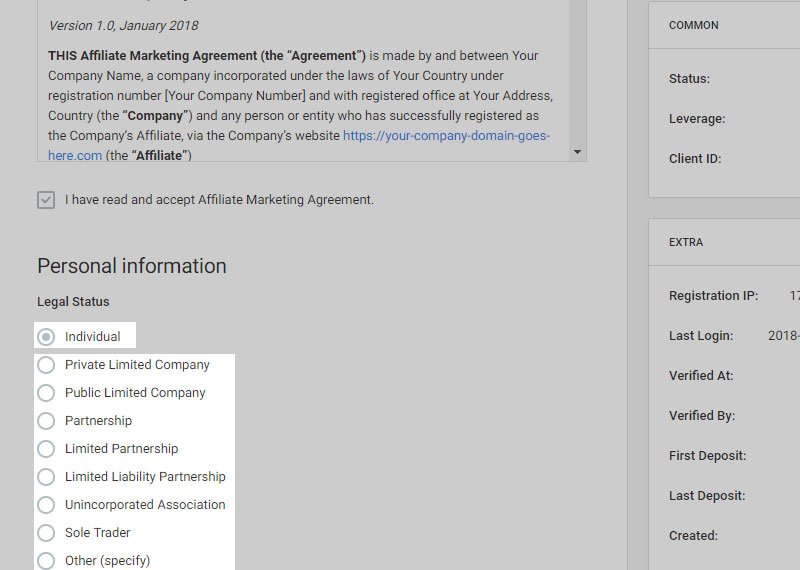The image size is (800, 570).
Task: Click the Client ID field label
Action: (695, 158)
